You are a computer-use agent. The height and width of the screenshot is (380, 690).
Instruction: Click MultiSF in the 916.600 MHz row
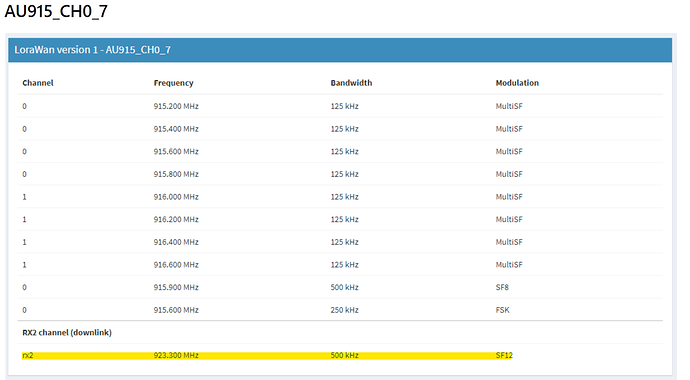pyautogui.click(x=509, y=265)
